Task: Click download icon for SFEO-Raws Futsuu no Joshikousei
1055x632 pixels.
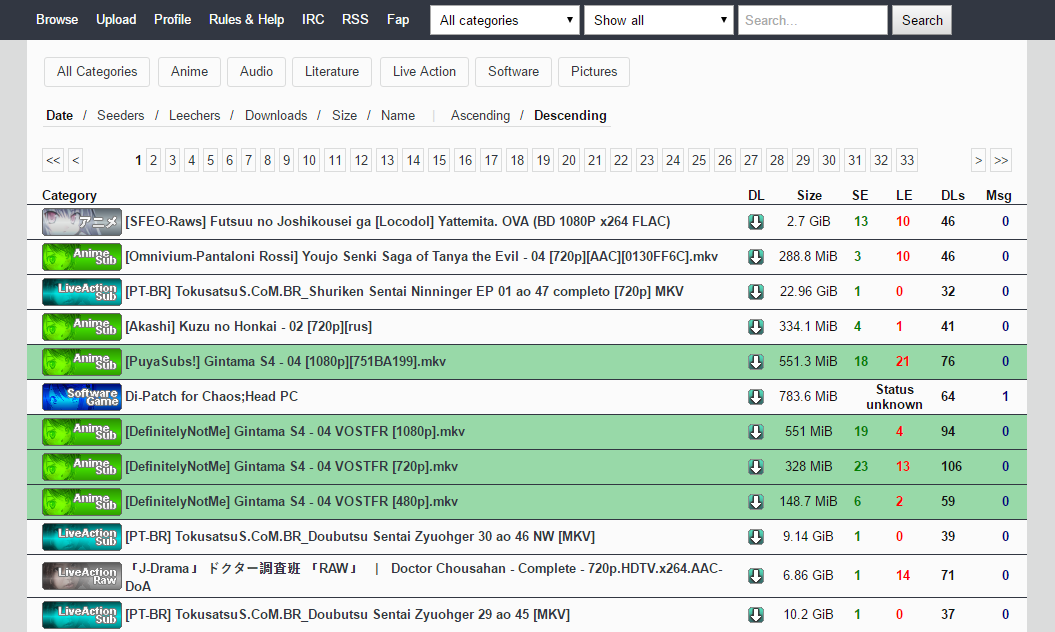Action: [756, 222]
